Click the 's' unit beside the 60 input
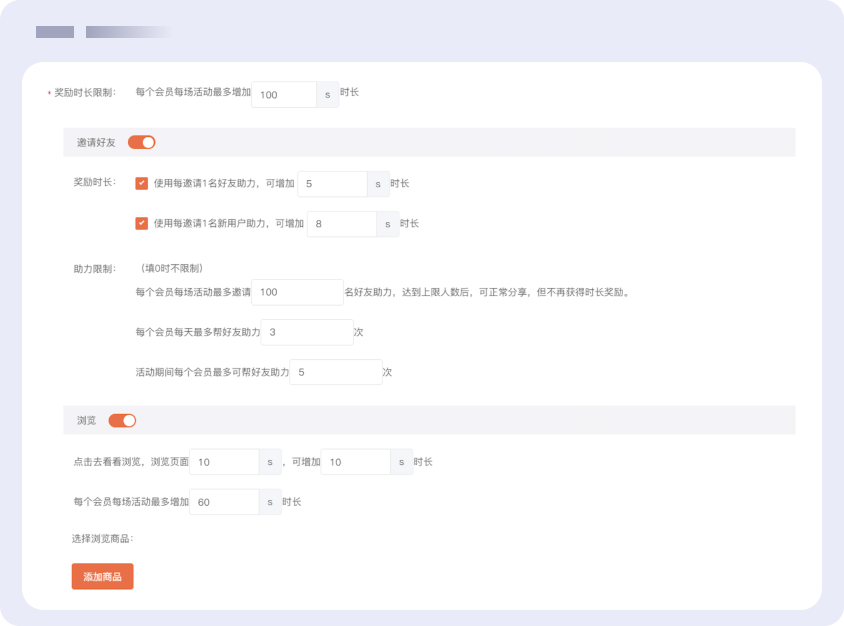 point(270,502)
